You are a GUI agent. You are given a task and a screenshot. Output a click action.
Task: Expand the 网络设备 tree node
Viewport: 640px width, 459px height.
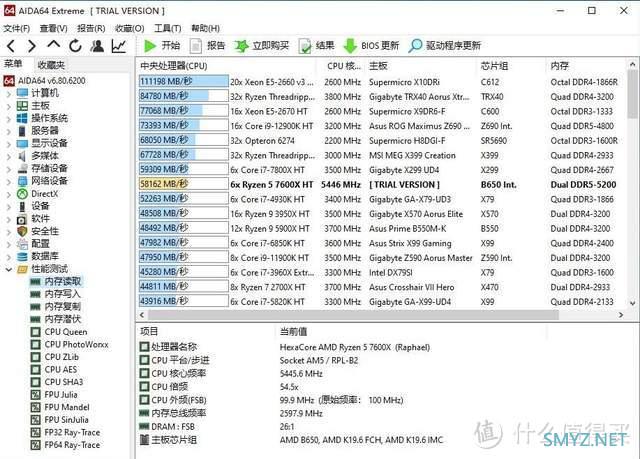tap(9, 182)
